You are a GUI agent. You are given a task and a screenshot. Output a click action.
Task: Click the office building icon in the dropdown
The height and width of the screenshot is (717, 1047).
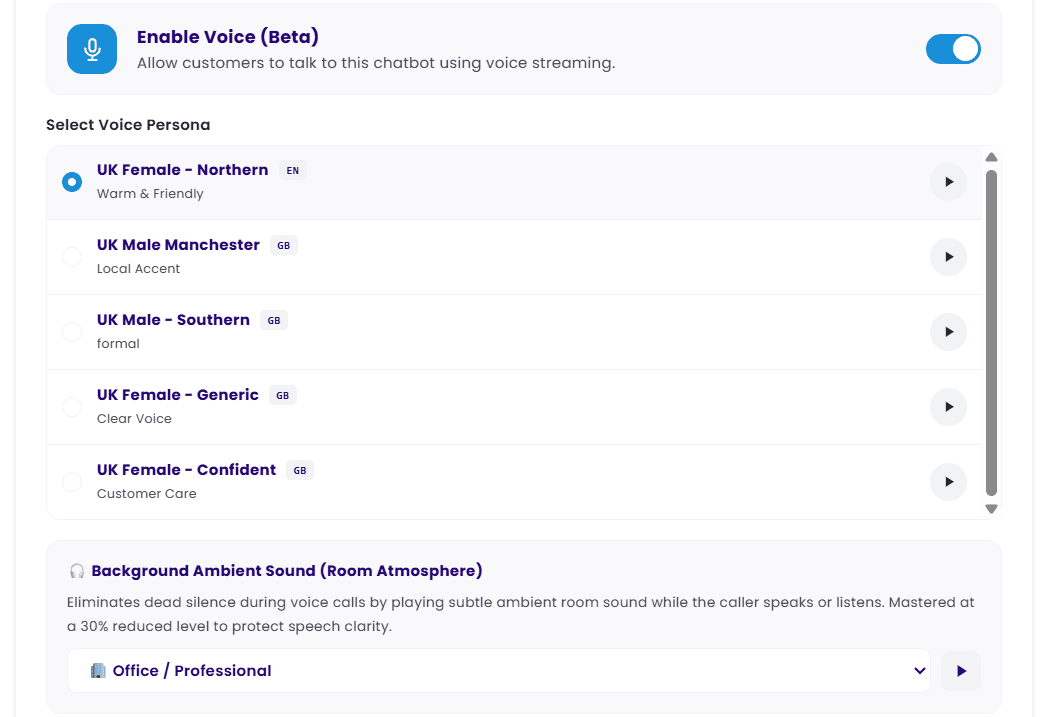(98, 671)
